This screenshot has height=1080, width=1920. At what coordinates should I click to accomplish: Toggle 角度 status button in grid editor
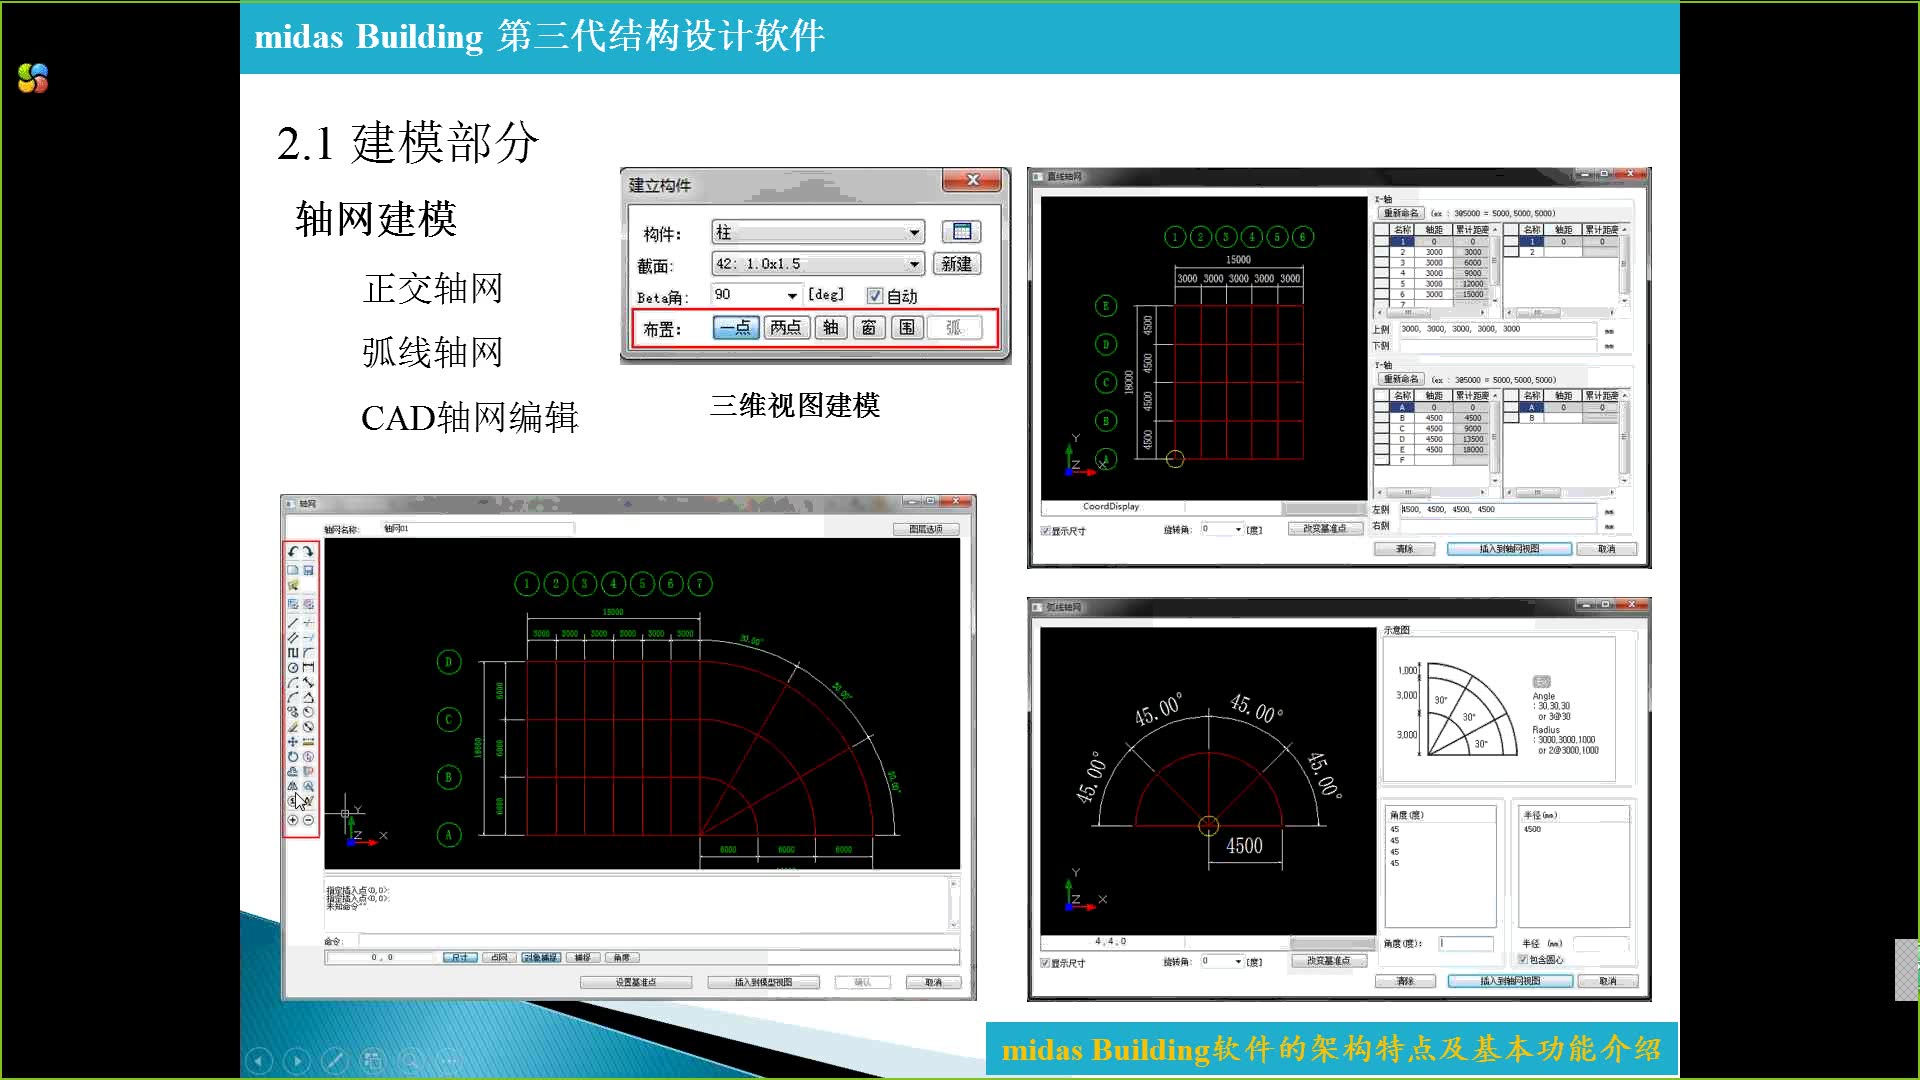coord(622,957)
